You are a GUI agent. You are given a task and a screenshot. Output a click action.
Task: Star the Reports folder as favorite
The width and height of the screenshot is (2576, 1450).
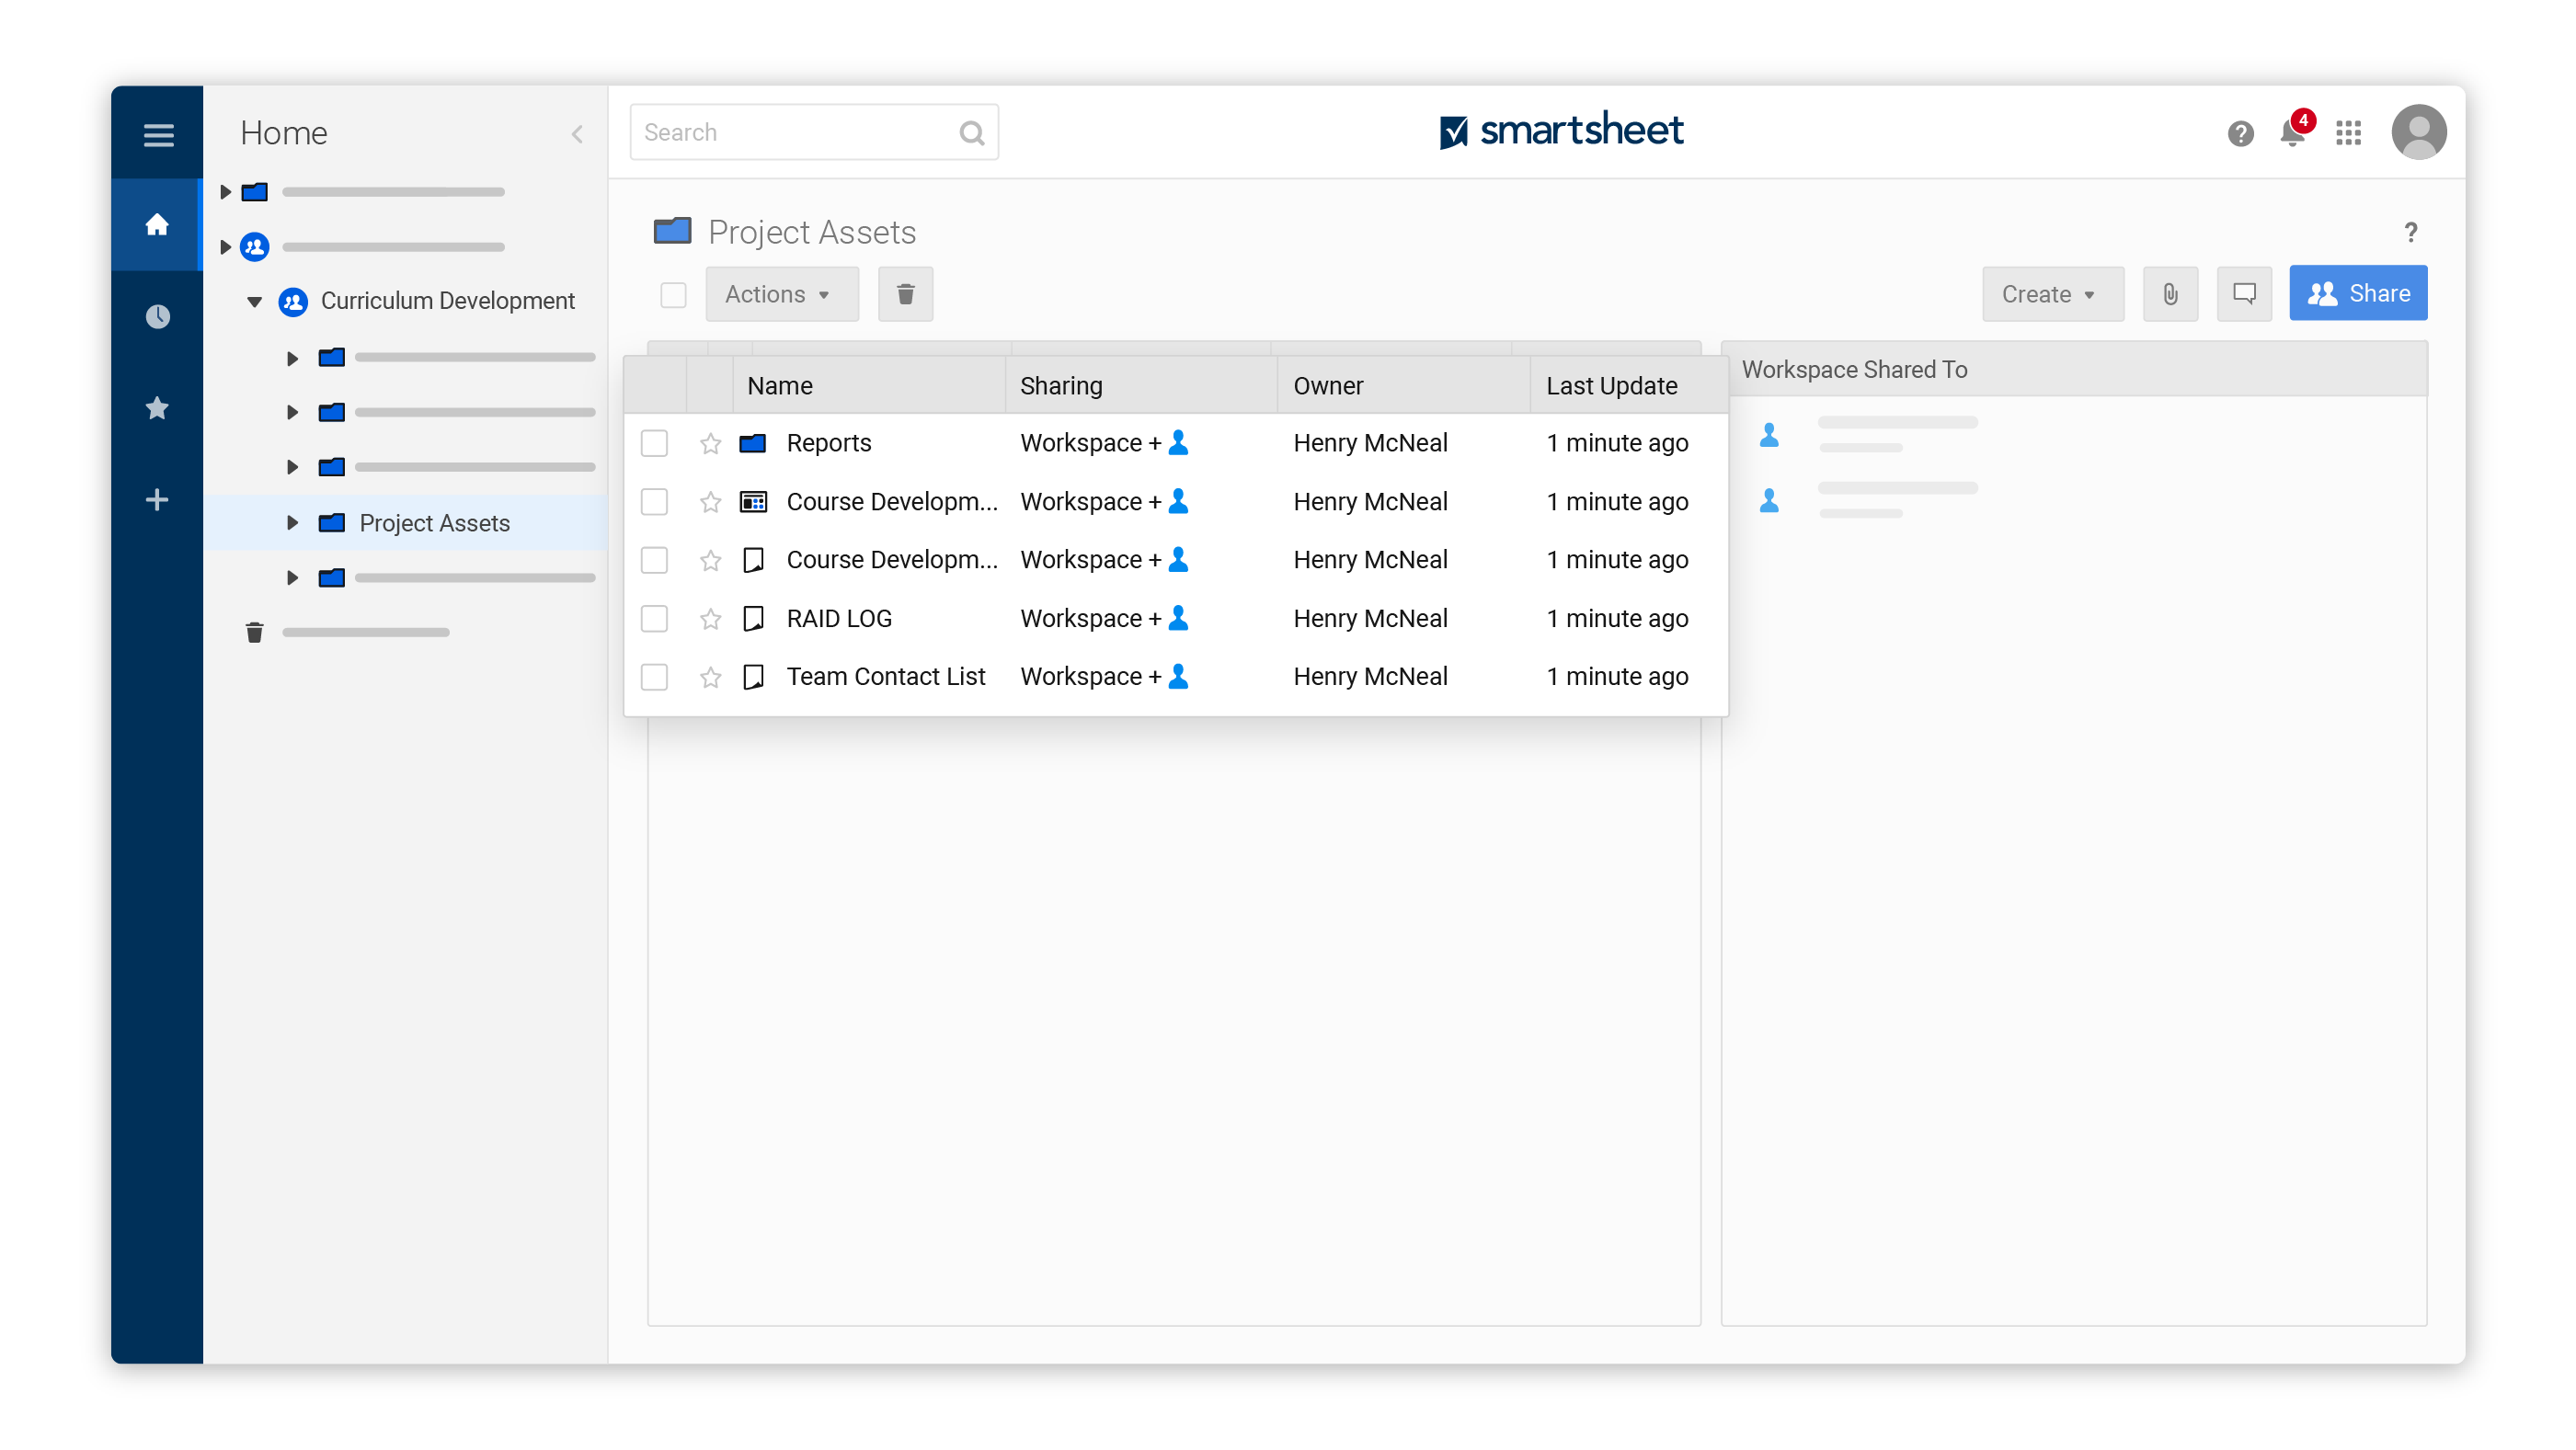tap(710, 443)
